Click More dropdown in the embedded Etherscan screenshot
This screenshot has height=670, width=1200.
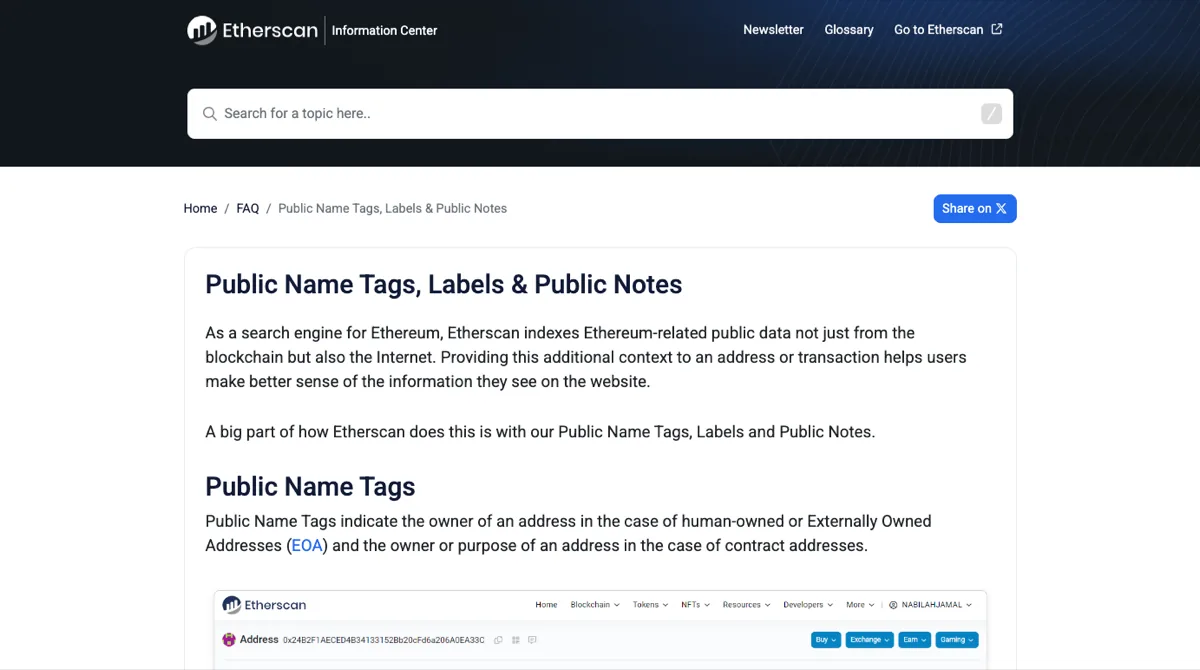click(x=860, y=605)
